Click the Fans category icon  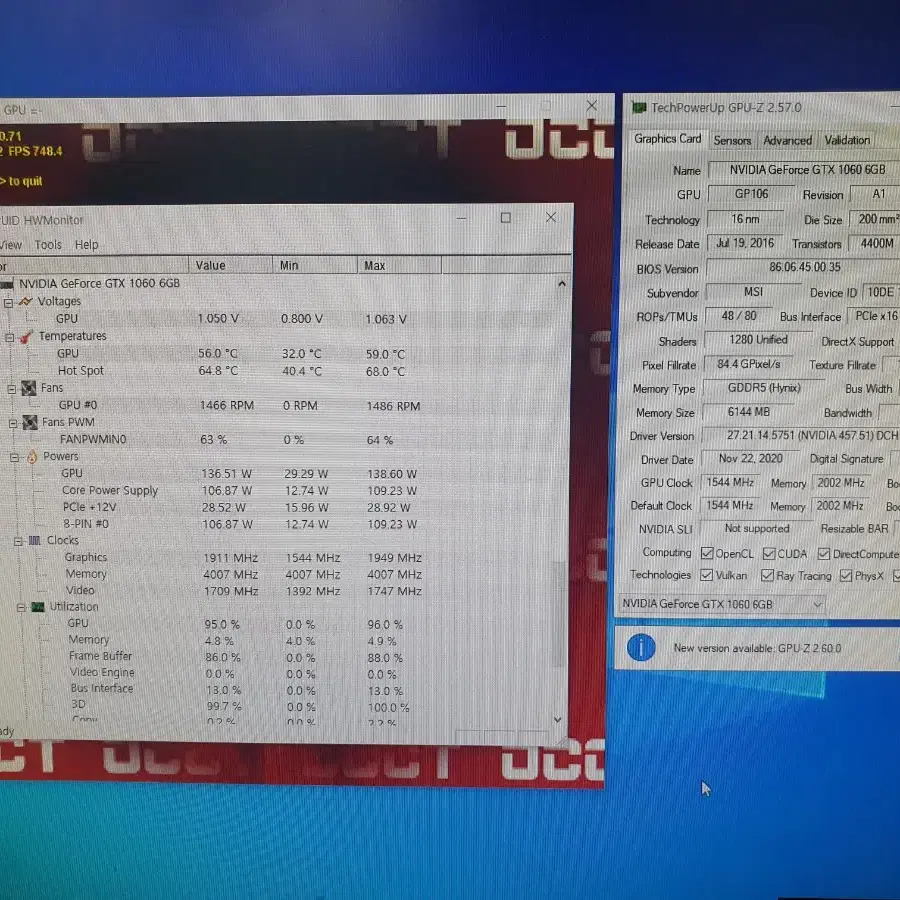click(x=29, y=389)
